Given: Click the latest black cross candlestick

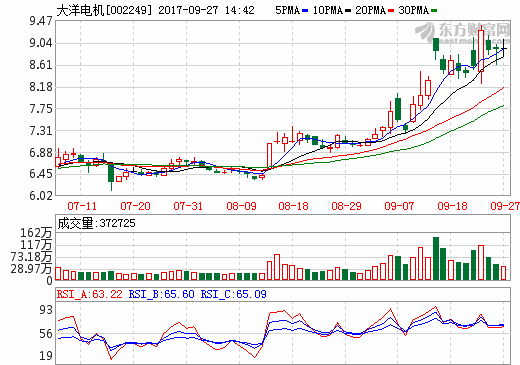Looking at the screenshot, I should tap(503, 49).
